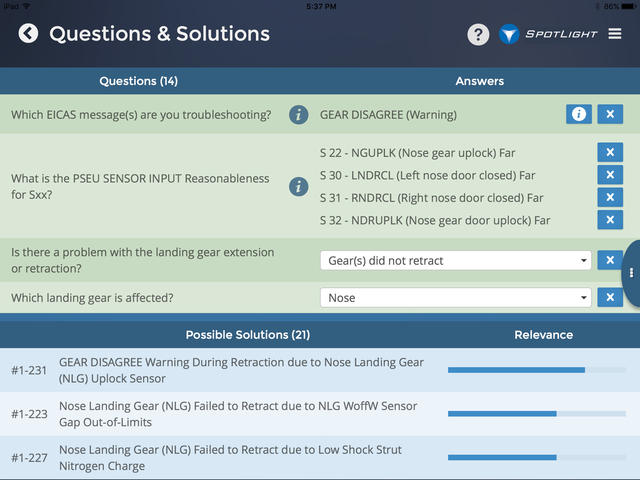The width and height of the screenshot is (640, 480).
Task: Select 'landing gear extension or retraction' question
Action: (142, 260)
